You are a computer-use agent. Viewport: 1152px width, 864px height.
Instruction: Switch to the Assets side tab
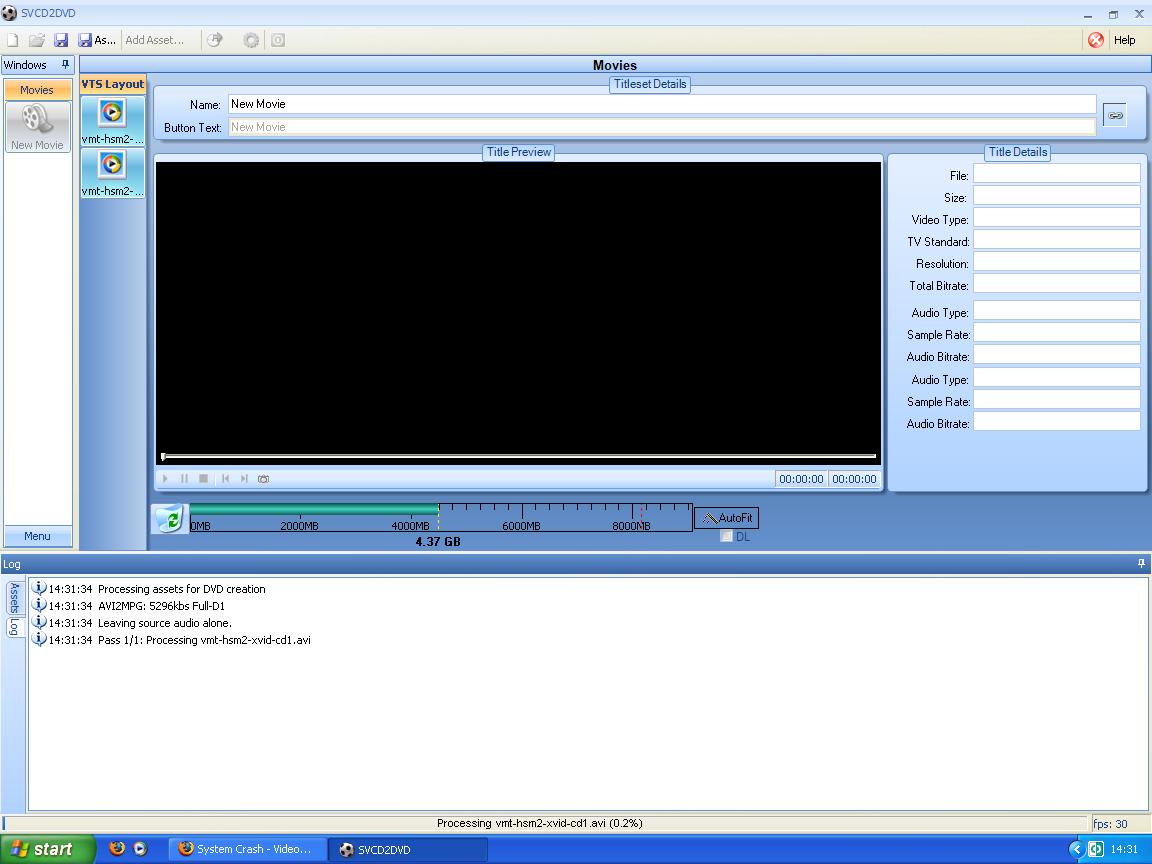coord(14,597)
